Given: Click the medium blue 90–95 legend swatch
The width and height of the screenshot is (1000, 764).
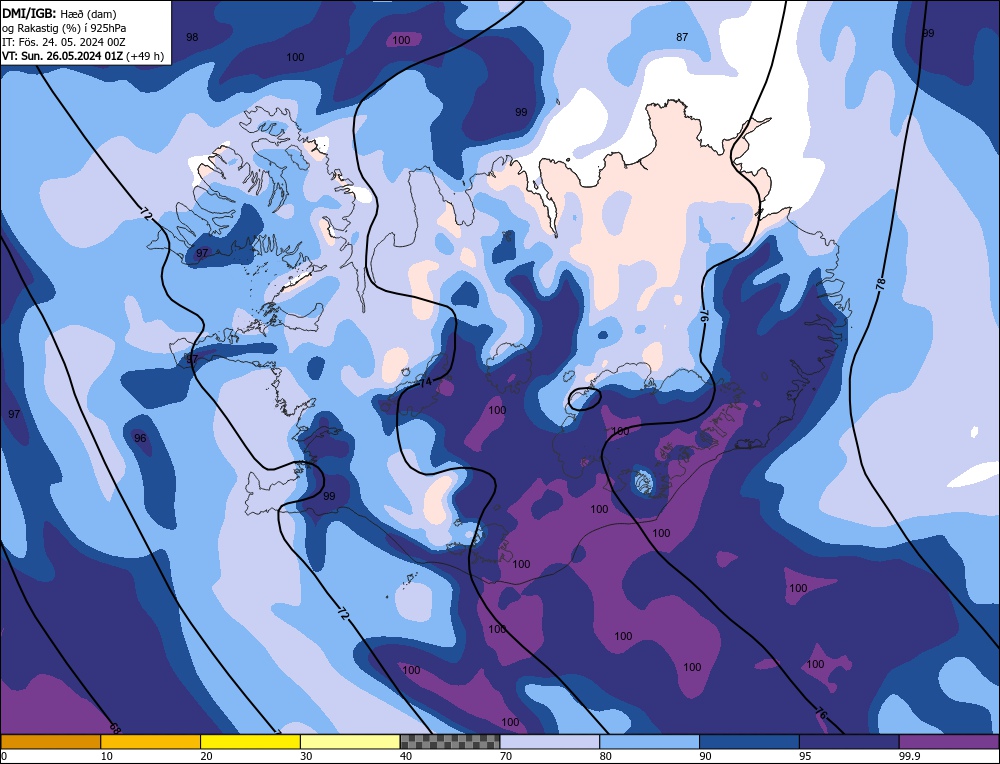Looking at the screenshot, I should point(749,741).
